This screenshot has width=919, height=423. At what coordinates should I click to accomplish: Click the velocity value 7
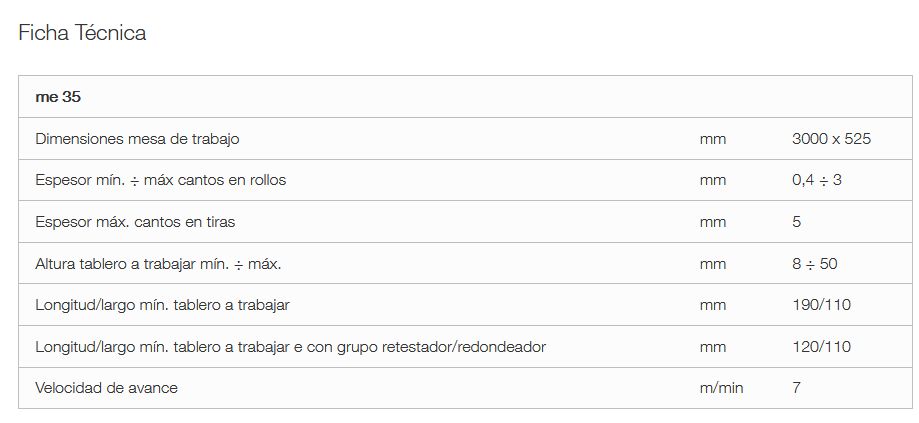[796, 387]
